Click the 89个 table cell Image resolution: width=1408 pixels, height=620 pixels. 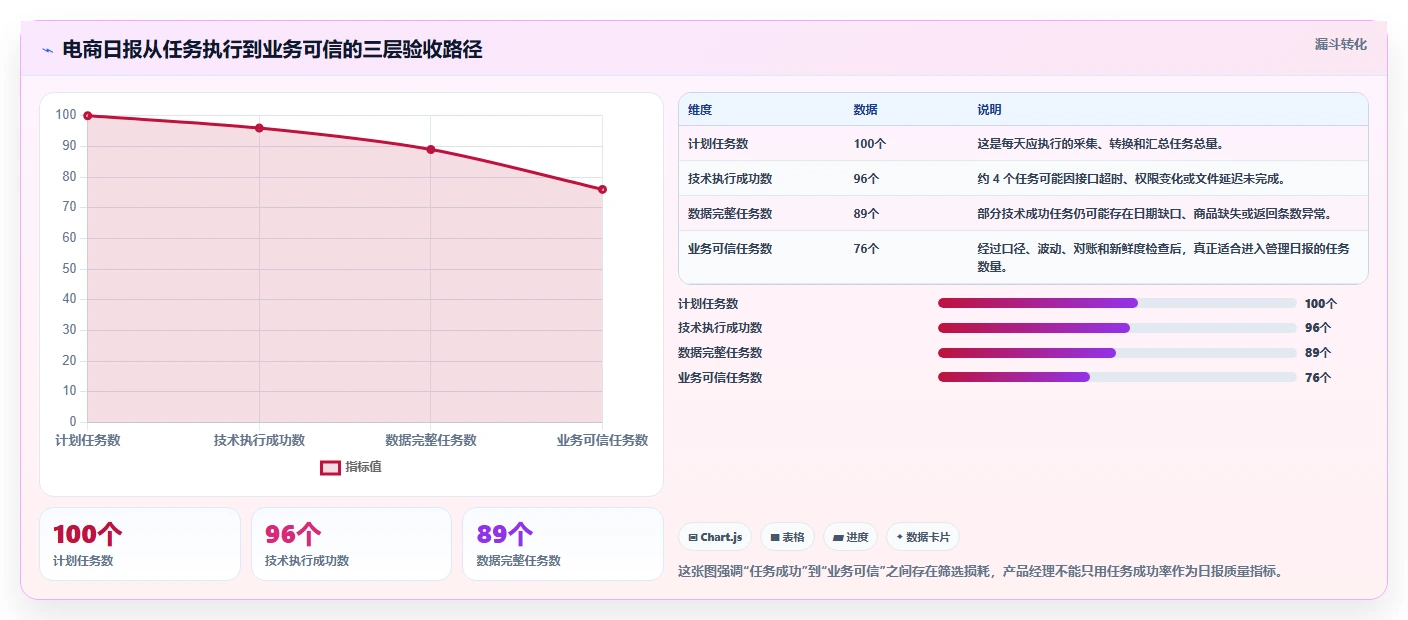point(867,214)
